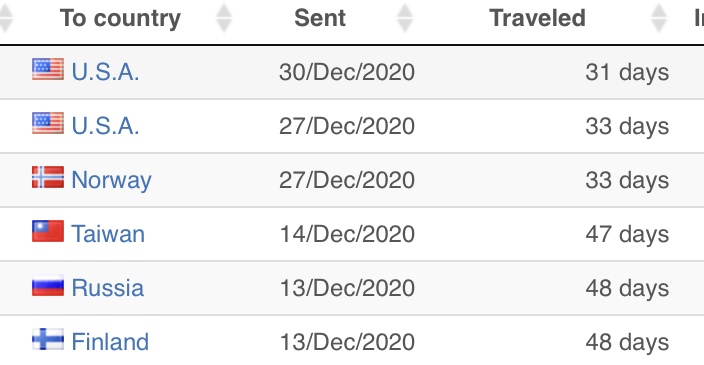The image size is (704, 365).
Task: Click the USA flag beside 27/Dec/2020
Action: coord(48,123)
